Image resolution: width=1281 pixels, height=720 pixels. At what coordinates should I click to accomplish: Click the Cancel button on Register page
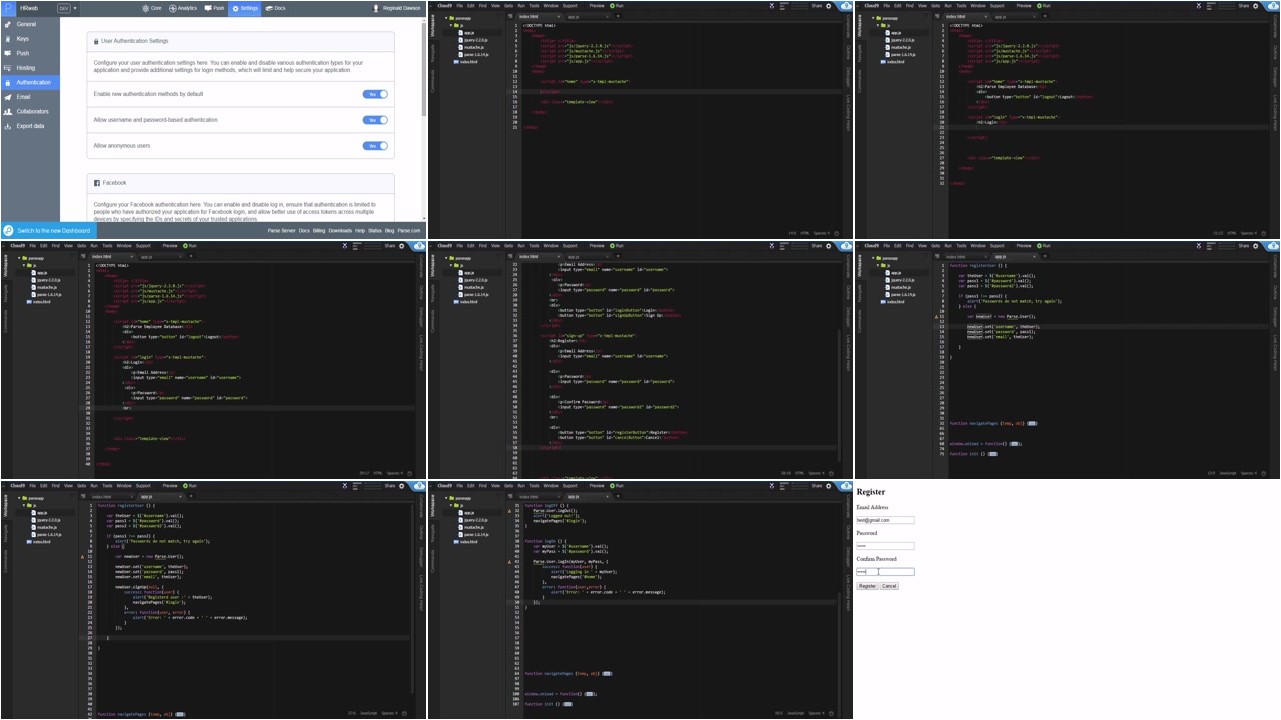[x=889, y=586]
